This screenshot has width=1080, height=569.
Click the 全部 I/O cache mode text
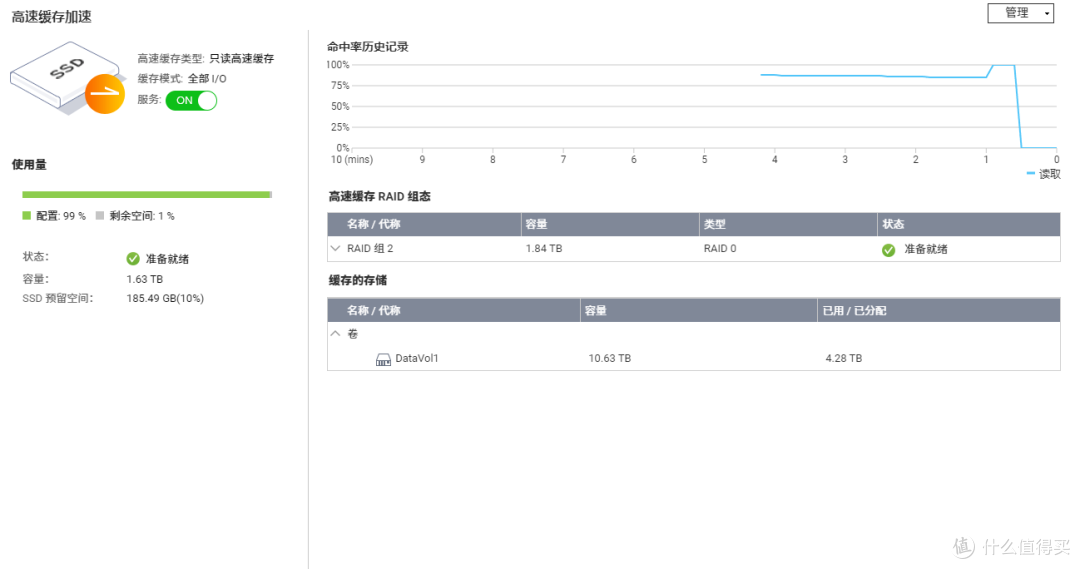[207, 79]
